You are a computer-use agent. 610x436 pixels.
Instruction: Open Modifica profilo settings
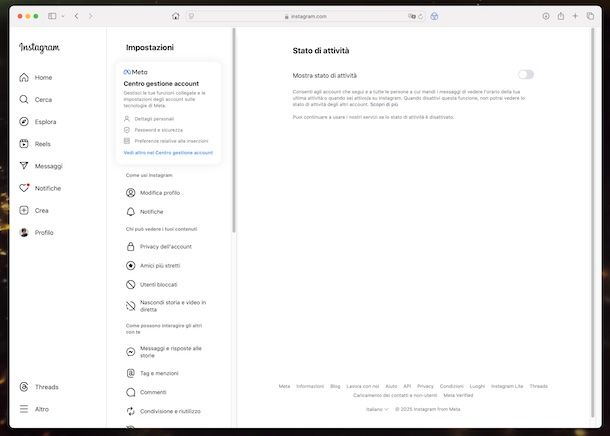153,193
